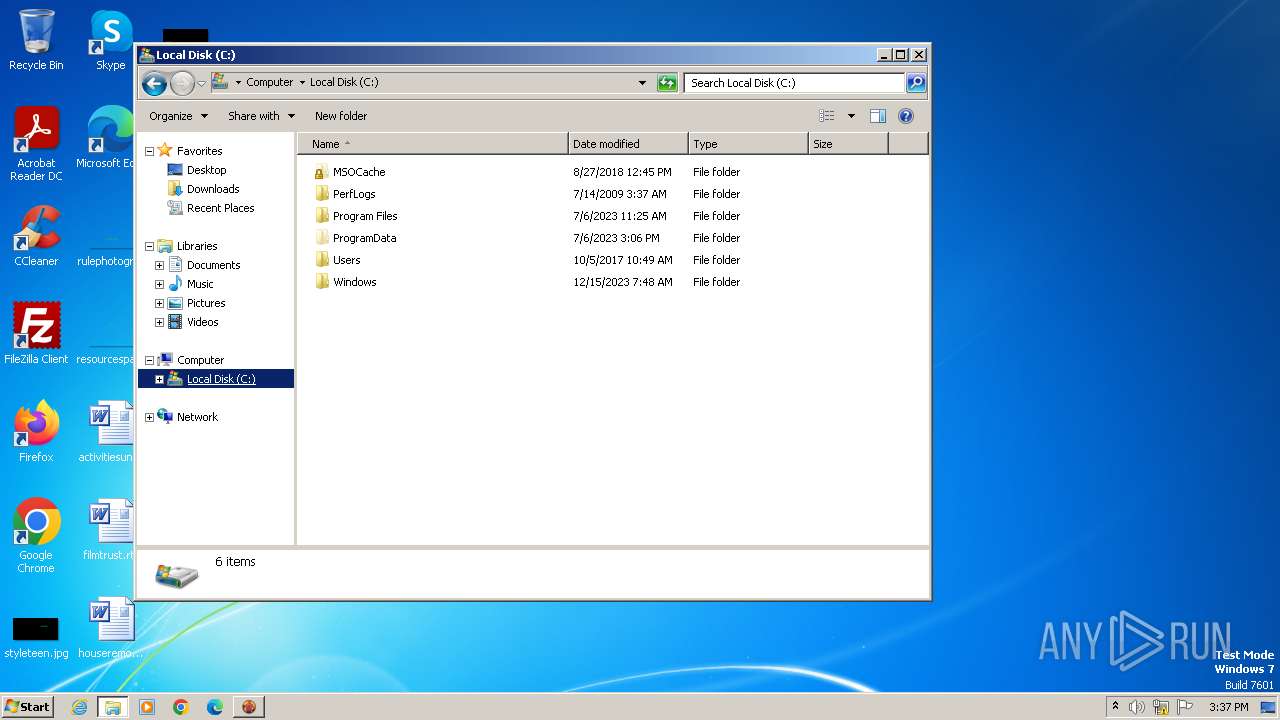The height and width of the screenshot is (720, 1280).
Task: Focus the Search Local Disk (C:) field
Action: click(795, 83)
